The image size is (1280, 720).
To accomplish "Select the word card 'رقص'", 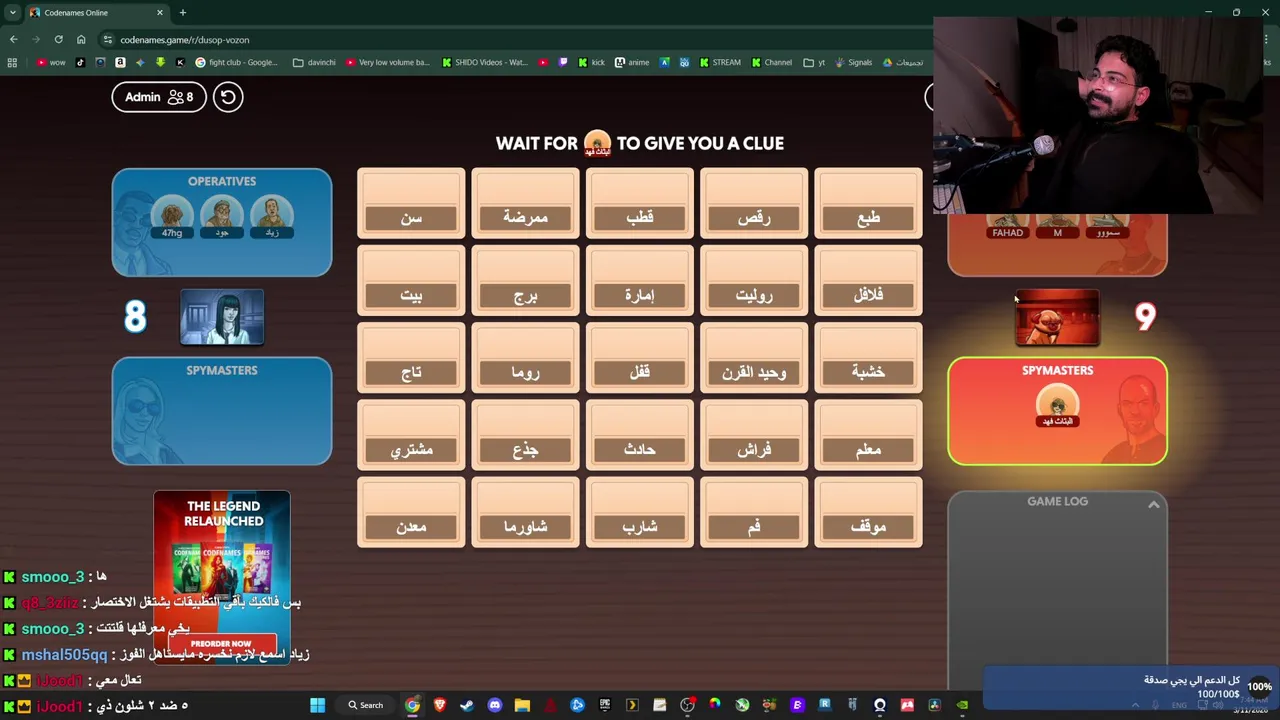I will [753, 204].
